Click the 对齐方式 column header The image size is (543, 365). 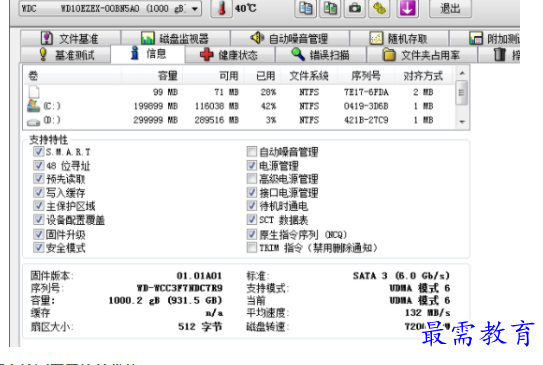coord(423,75)
